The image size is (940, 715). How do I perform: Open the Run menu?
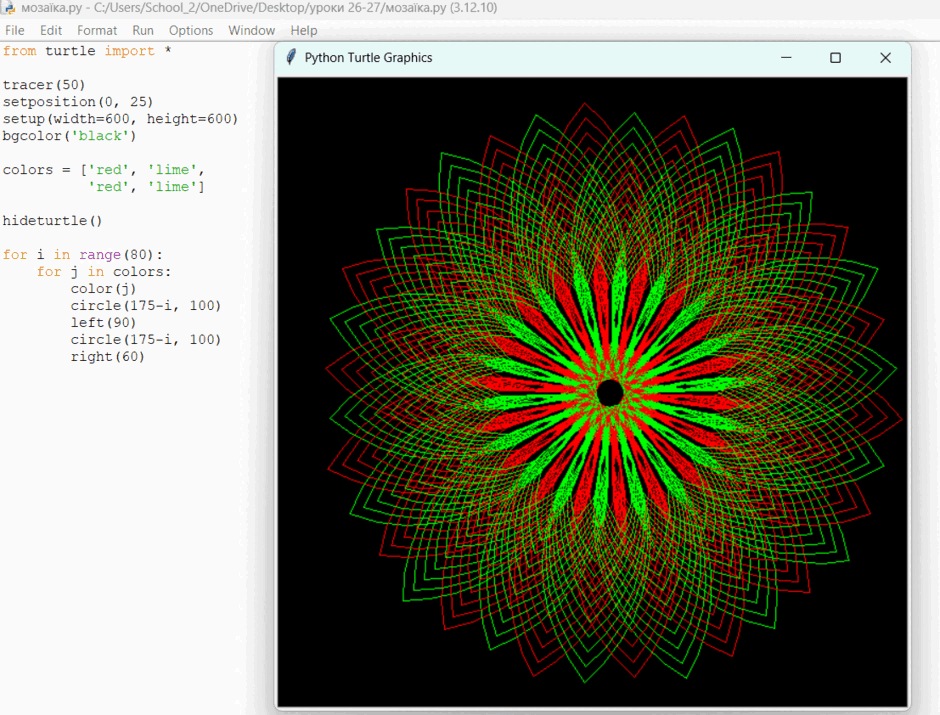coord(143,31)
